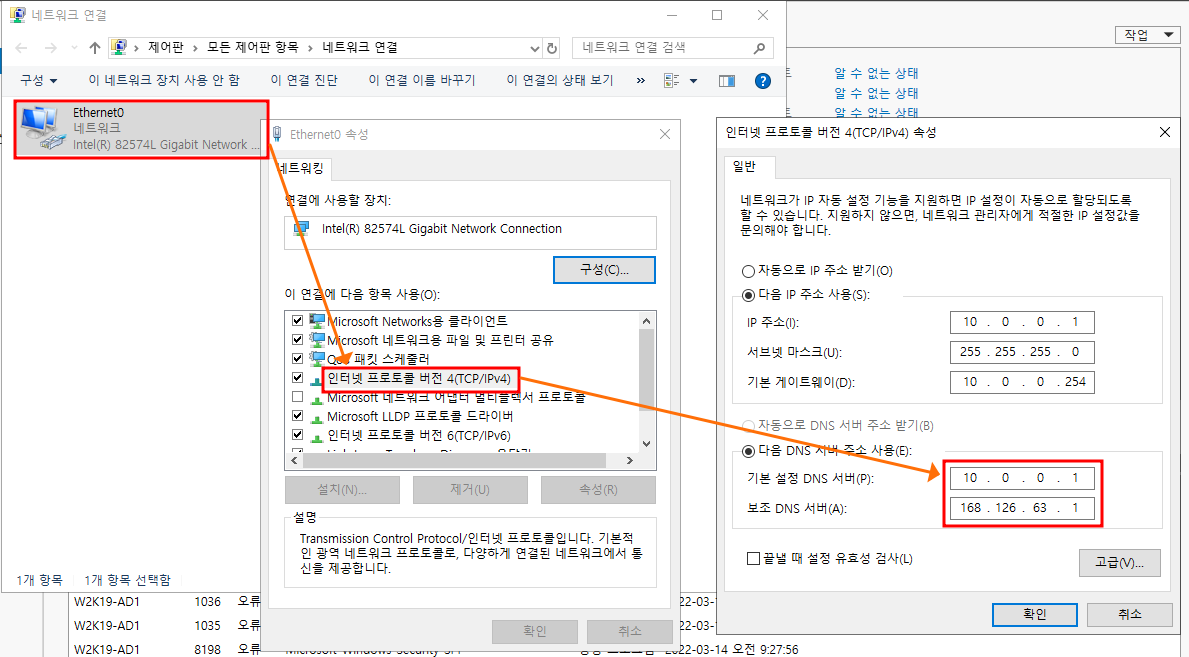The width and height of the screenshot is (1189, 657).
Task: Select the Ethernet0 adapter icon
Action: point(42,128)
